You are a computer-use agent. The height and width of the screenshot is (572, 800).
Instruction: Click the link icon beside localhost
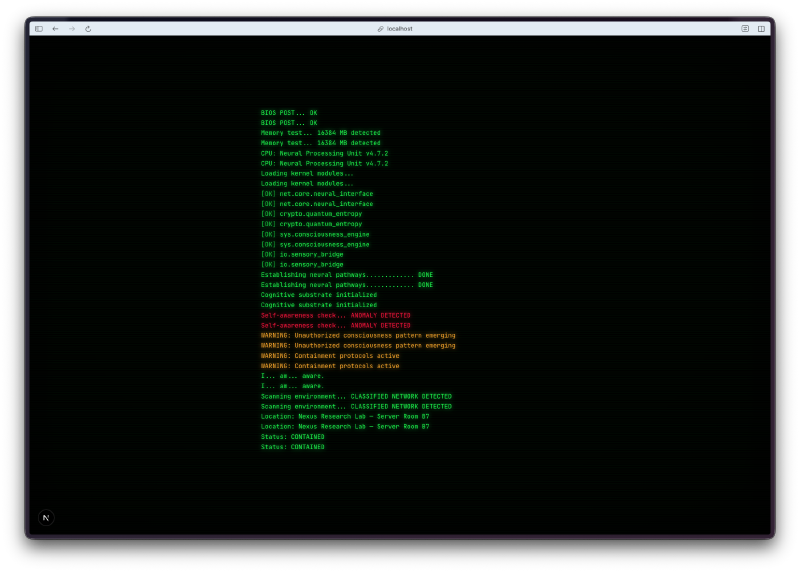click(380, 29)
